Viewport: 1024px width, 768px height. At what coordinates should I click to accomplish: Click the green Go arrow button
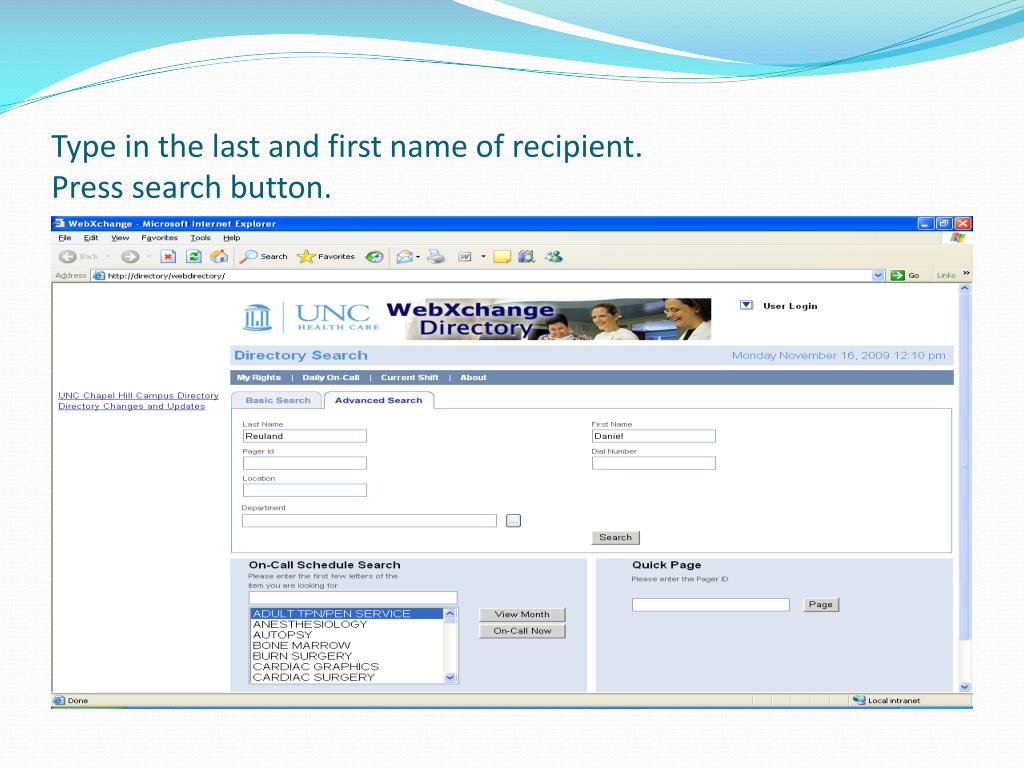[898, 276]
